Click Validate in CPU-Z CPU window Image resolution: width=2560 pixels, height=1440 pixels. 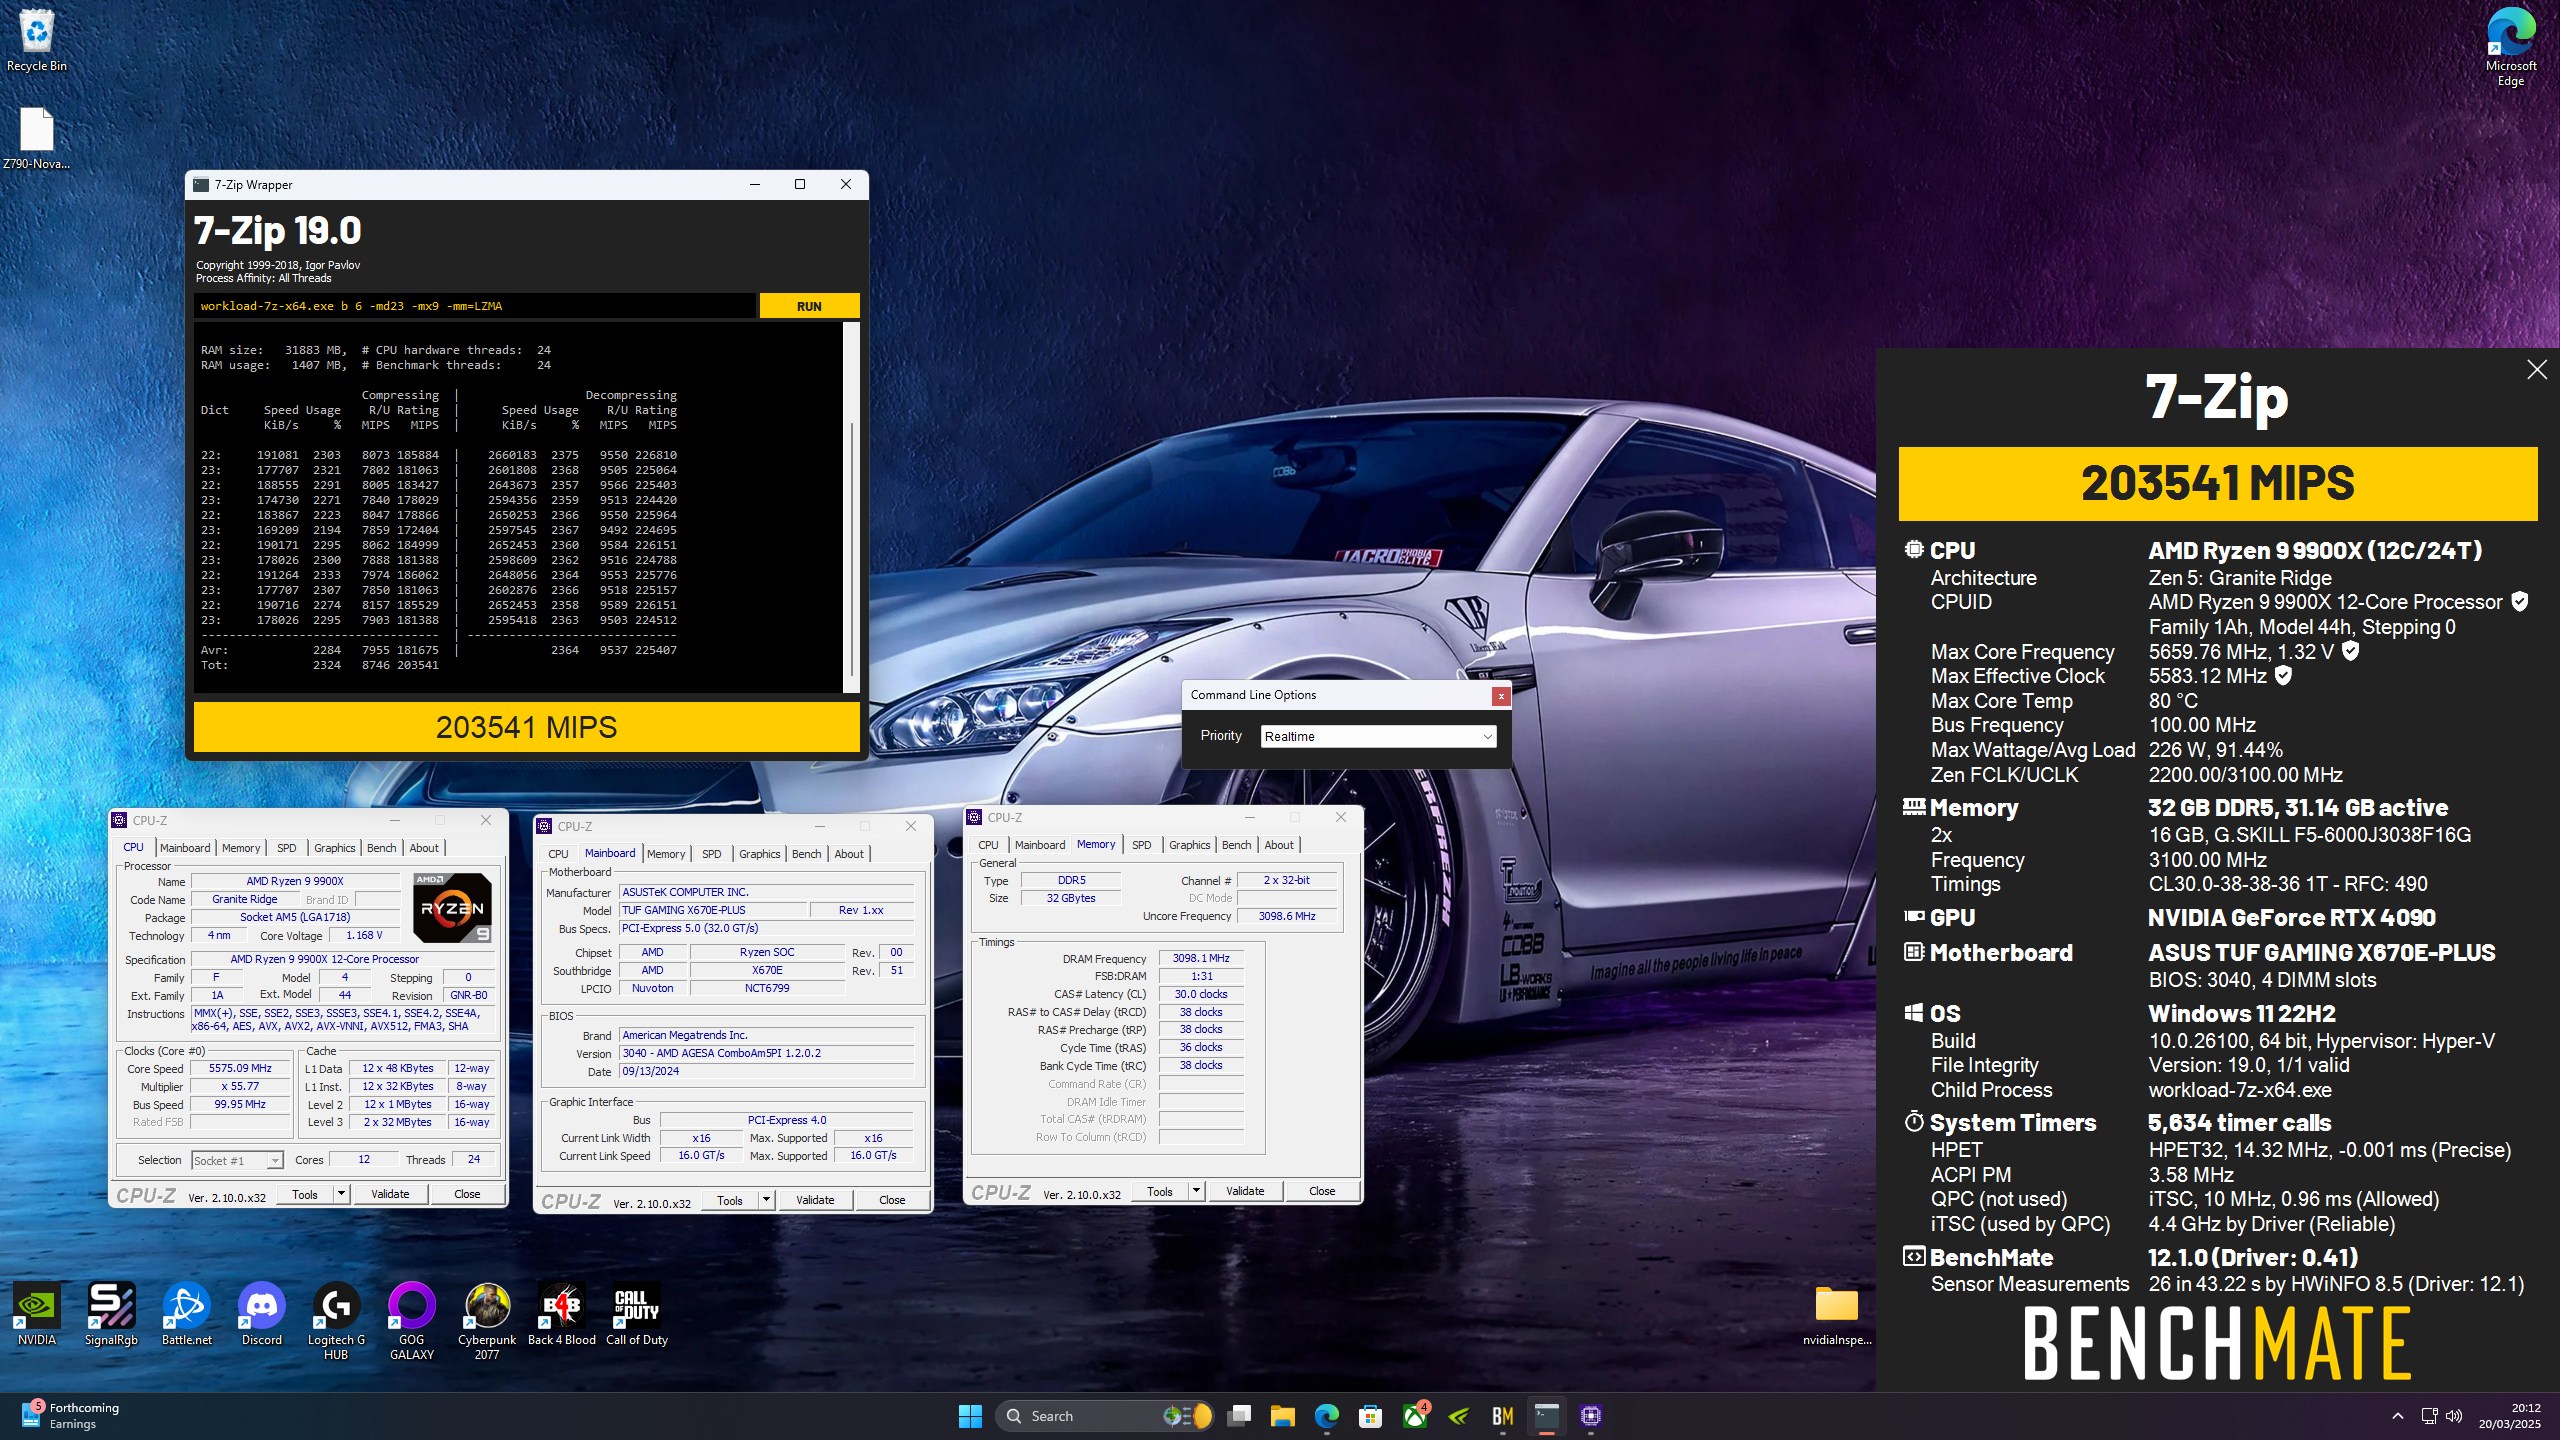tap(390, 1194)
